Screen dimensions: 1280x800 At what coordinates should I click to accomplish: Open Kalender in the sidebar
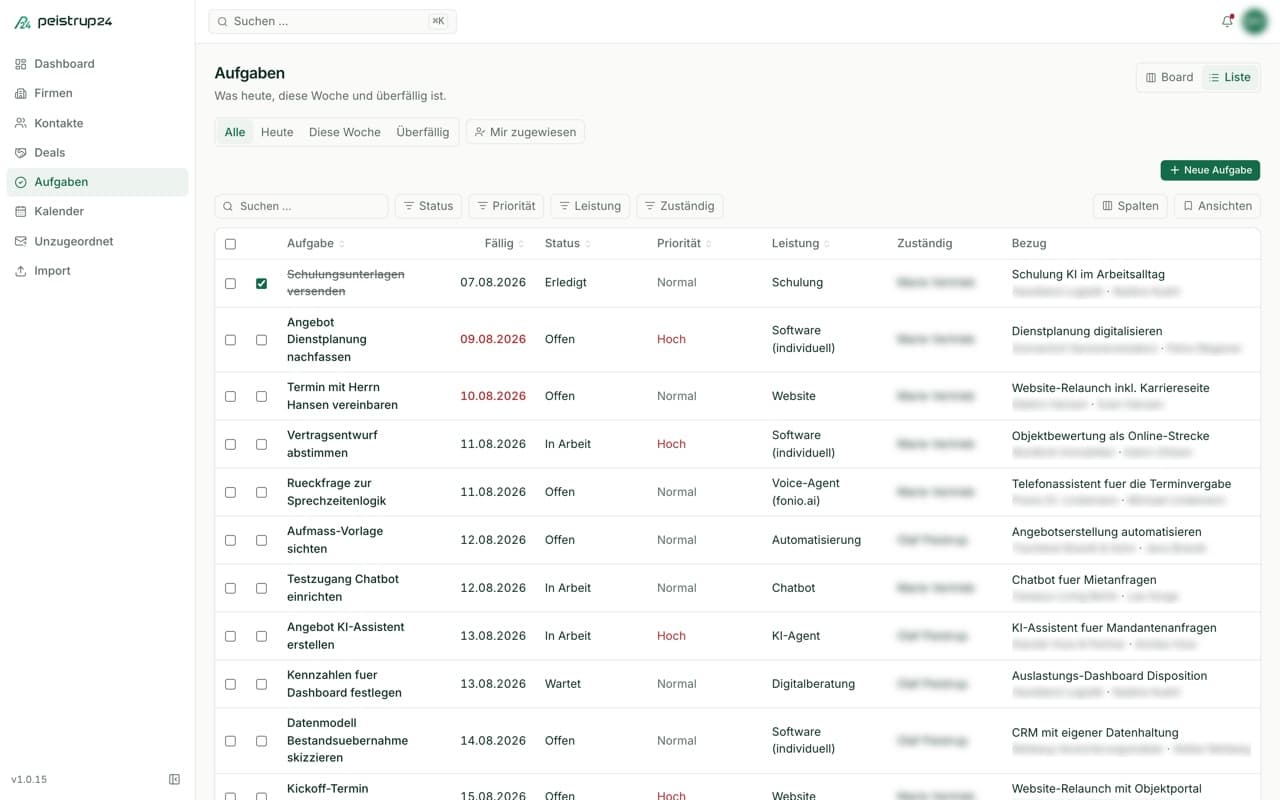tap(97, 211)
